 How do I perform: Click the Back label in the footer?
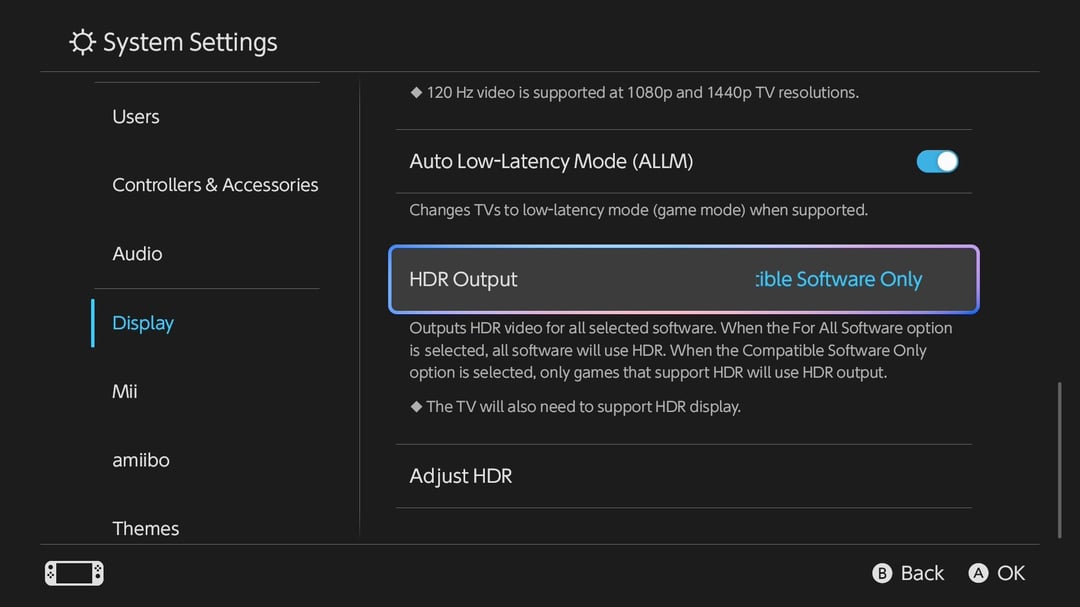[922, 573]
